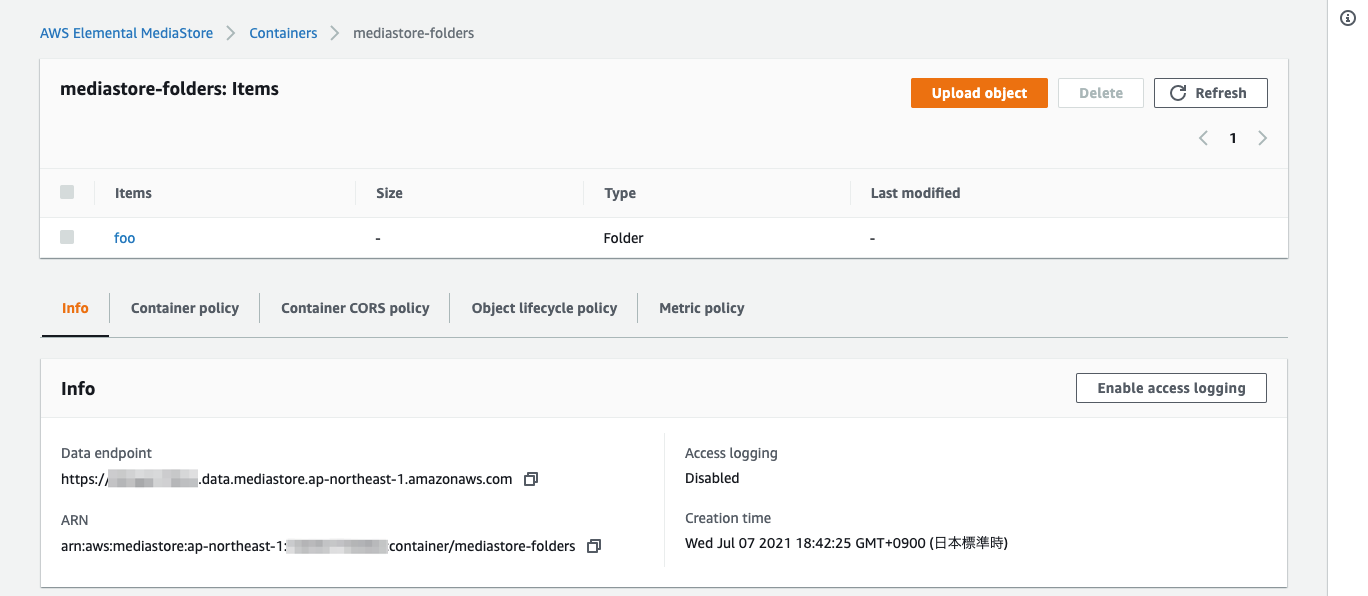
Task: Go to next page arrow in pagination
Action: (1262, 138)
